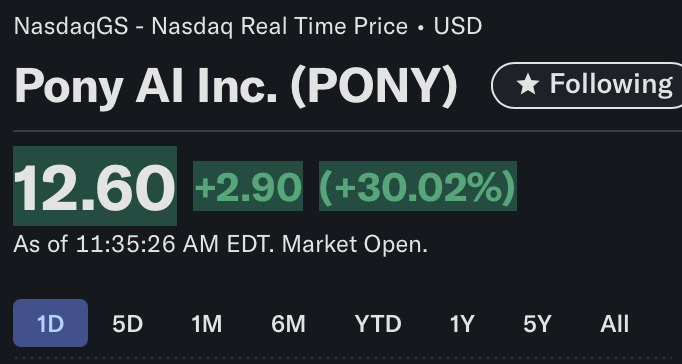
Task: Switch to the 5D chart range
Action: [127, 324]
